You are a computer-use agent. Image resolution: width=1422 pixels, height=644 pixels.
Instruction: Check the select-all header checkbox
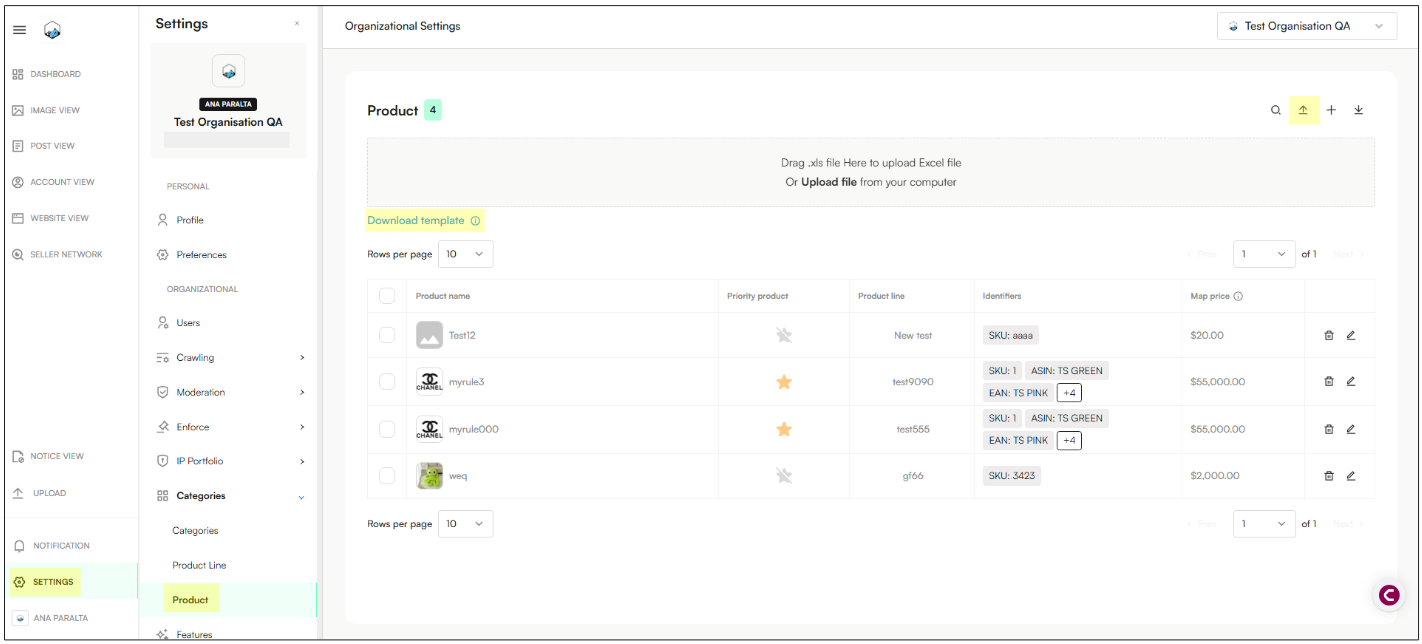point(387,296)
